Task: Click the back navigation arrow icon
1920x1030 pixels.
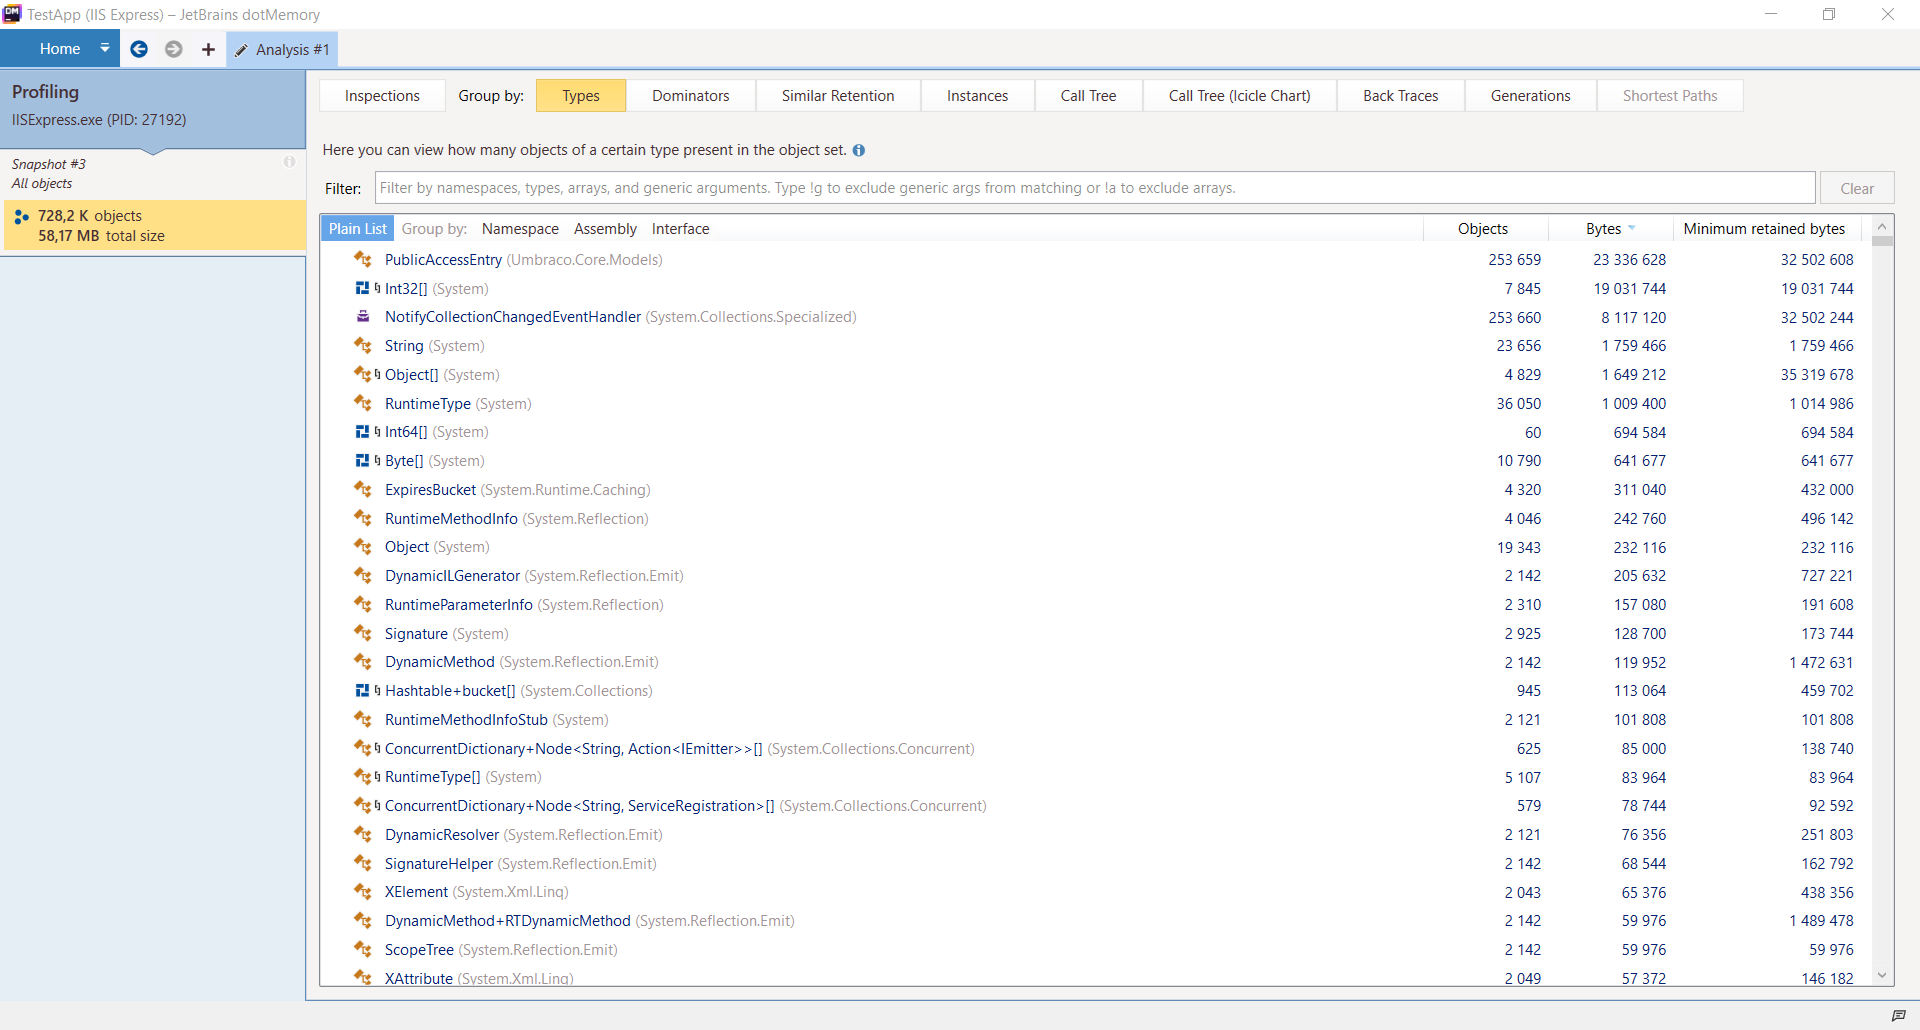Action: (x=139, y=49)
